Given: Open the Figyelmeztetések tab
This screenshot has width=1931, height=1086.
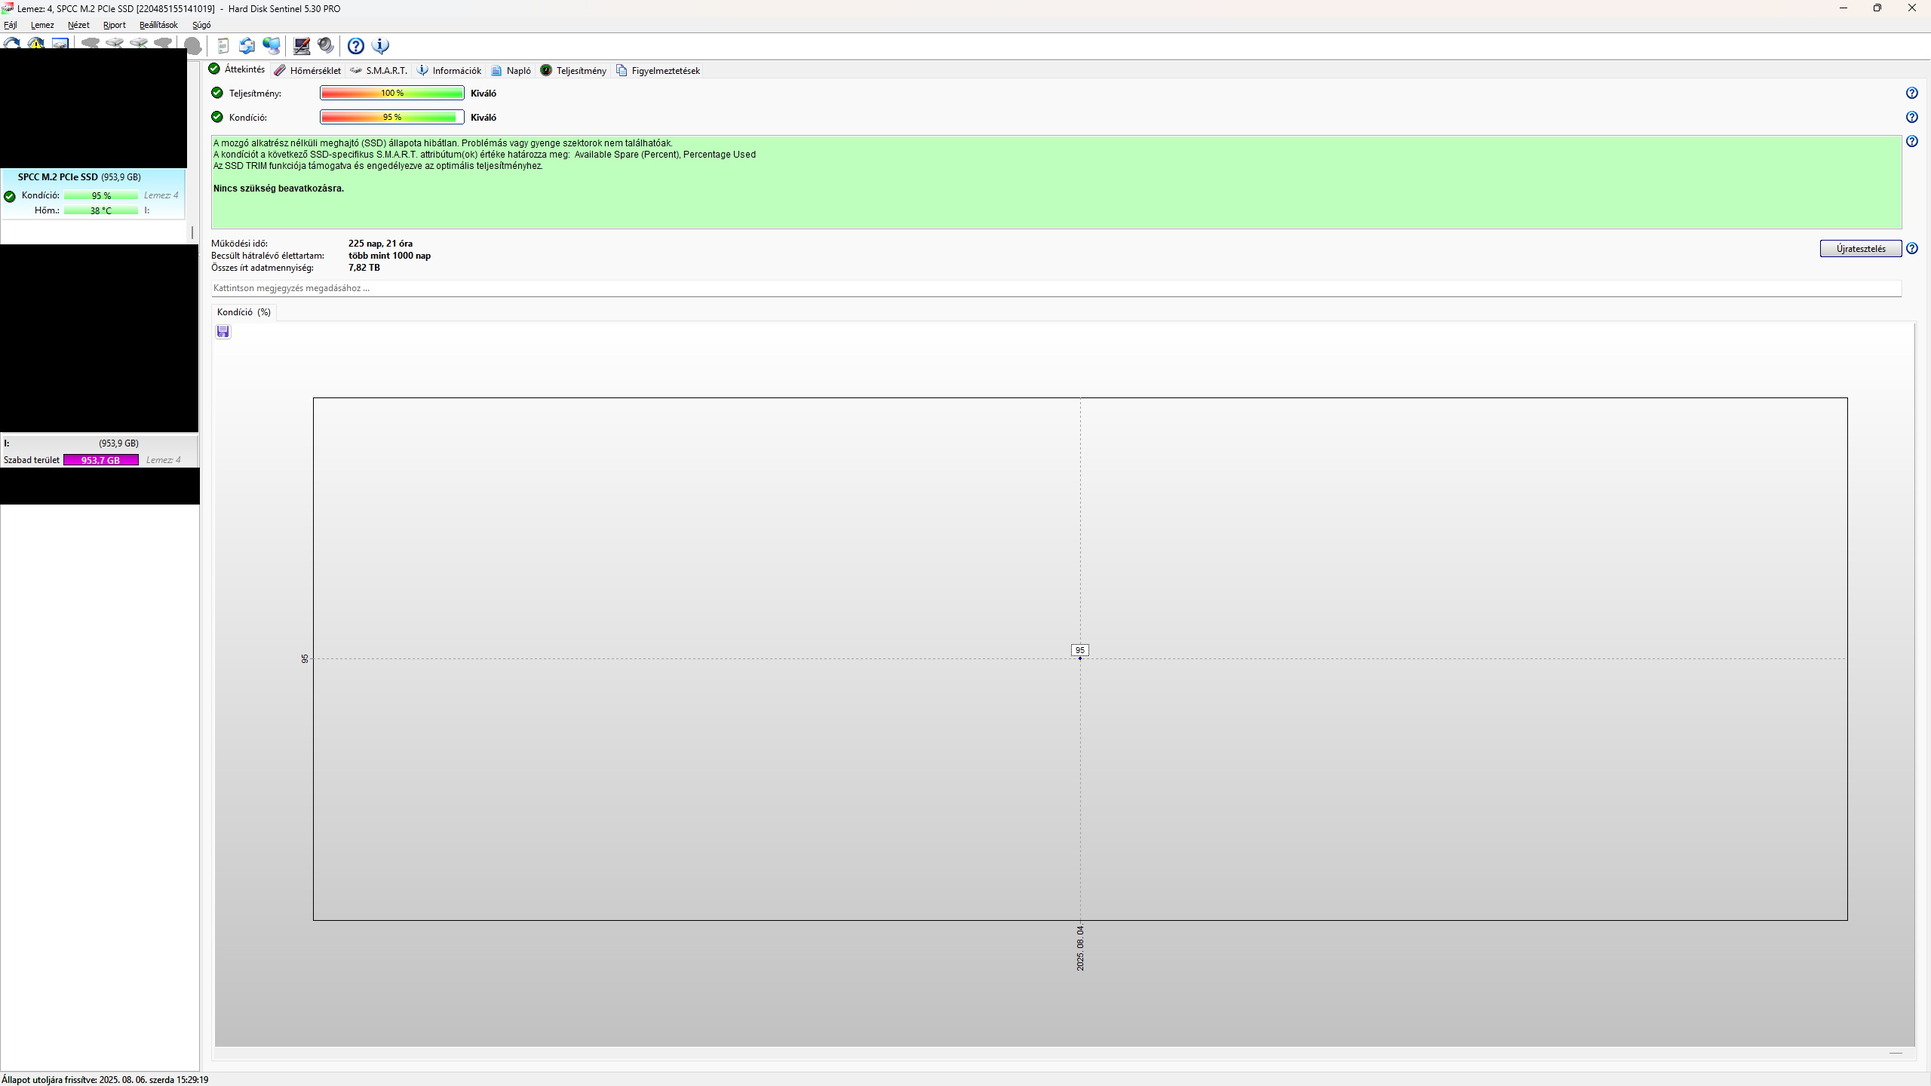Looking at the screenshot, I should [658, 71].
